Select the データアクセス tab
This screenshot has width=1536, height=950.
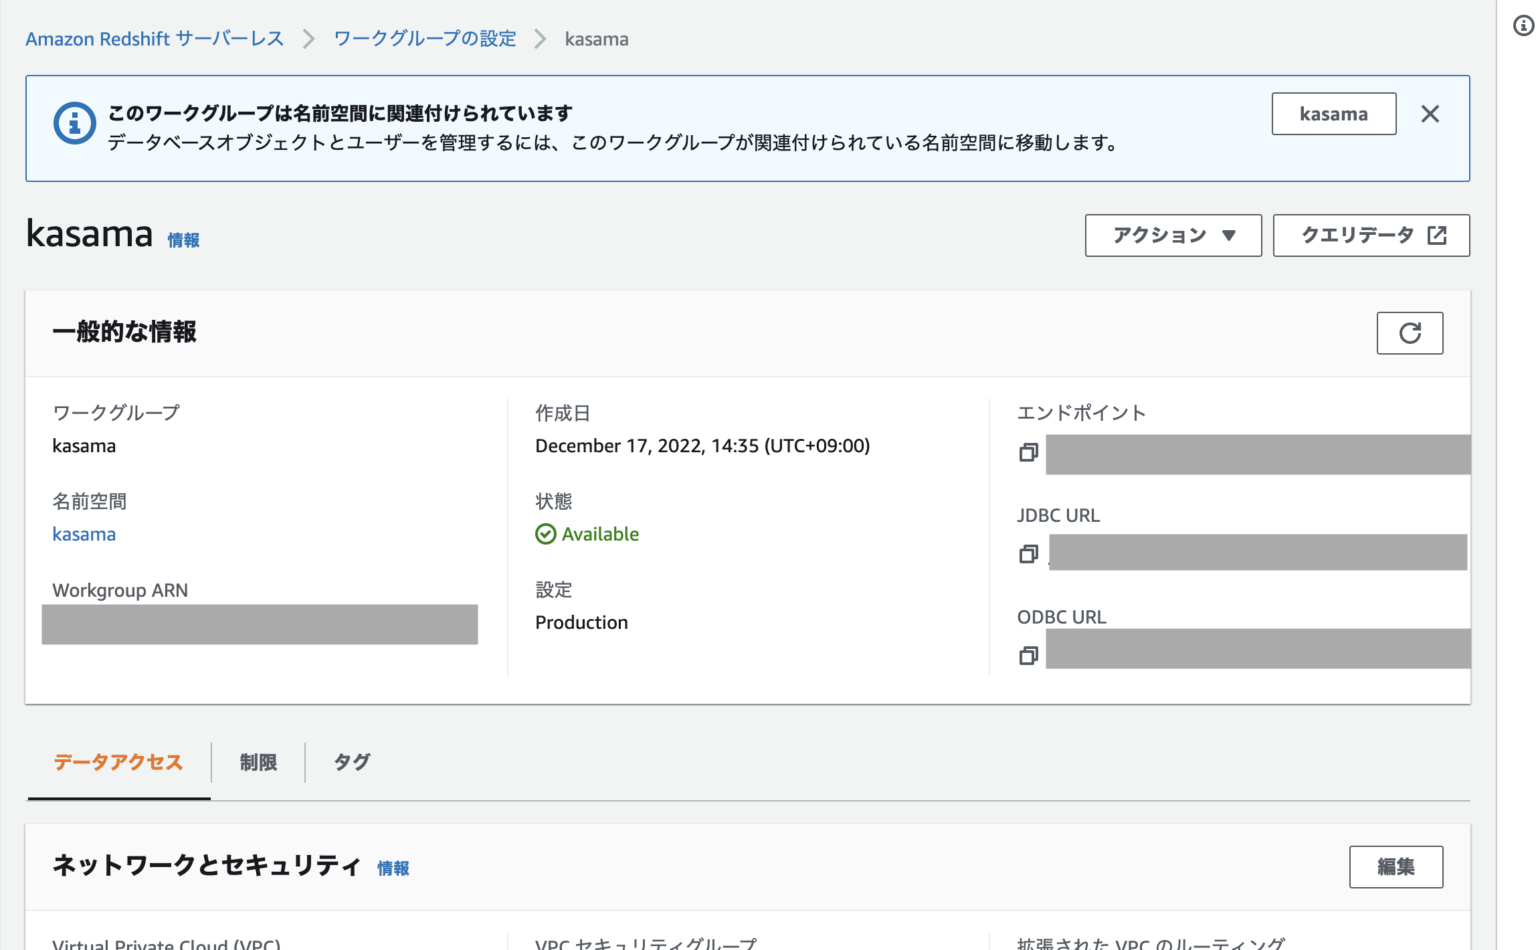(x=119, y=762)
